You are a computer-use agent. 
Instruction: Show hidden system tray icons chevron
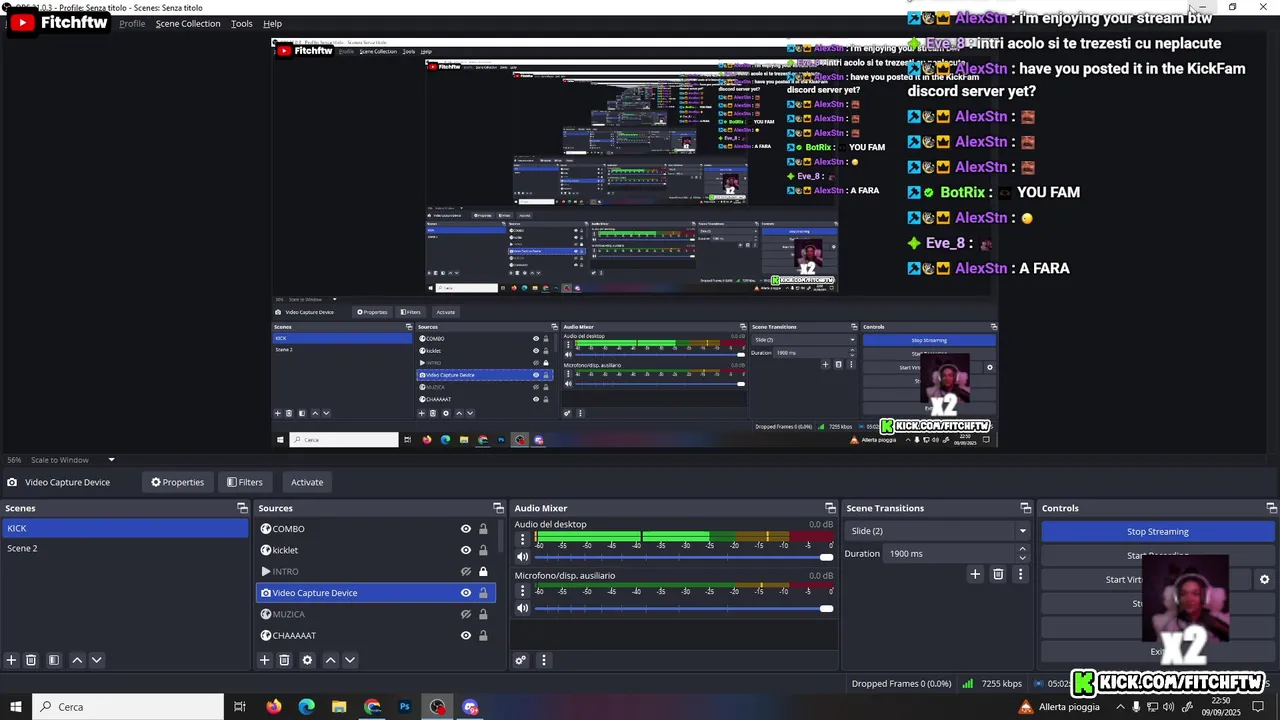[x=1120, y=707]
